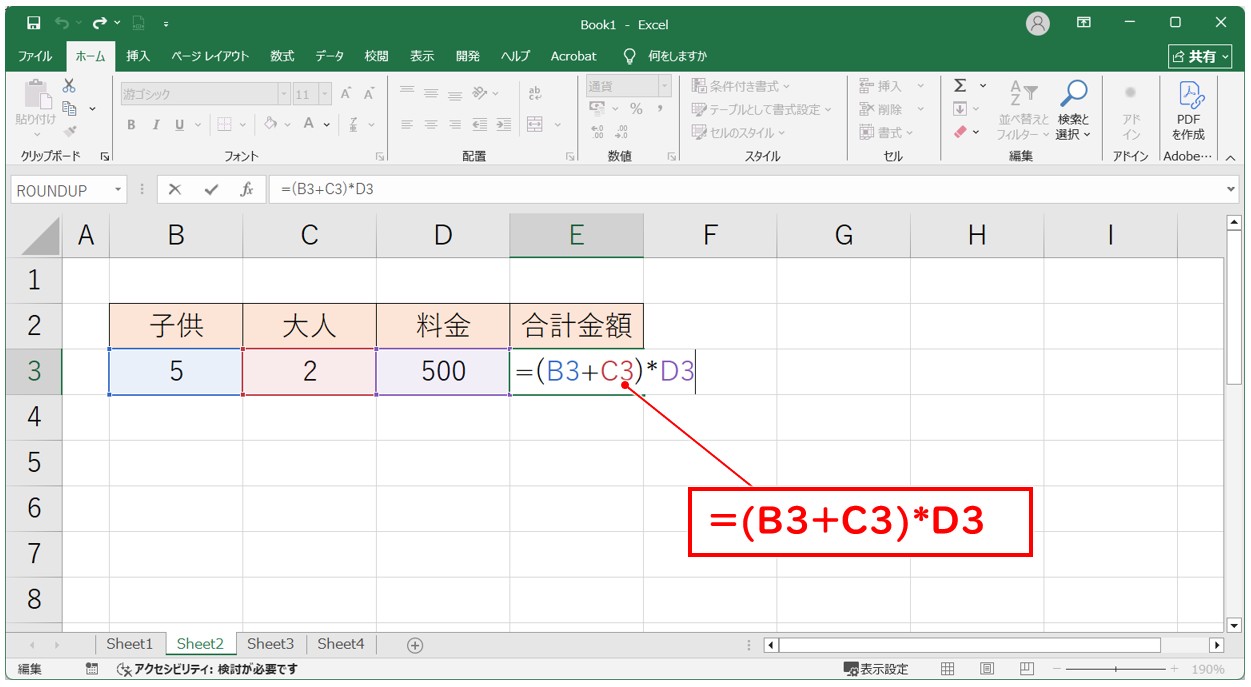Expand the Name Box dropdown
Viewport: 1251px width, 687px height.
coord(119,190)
